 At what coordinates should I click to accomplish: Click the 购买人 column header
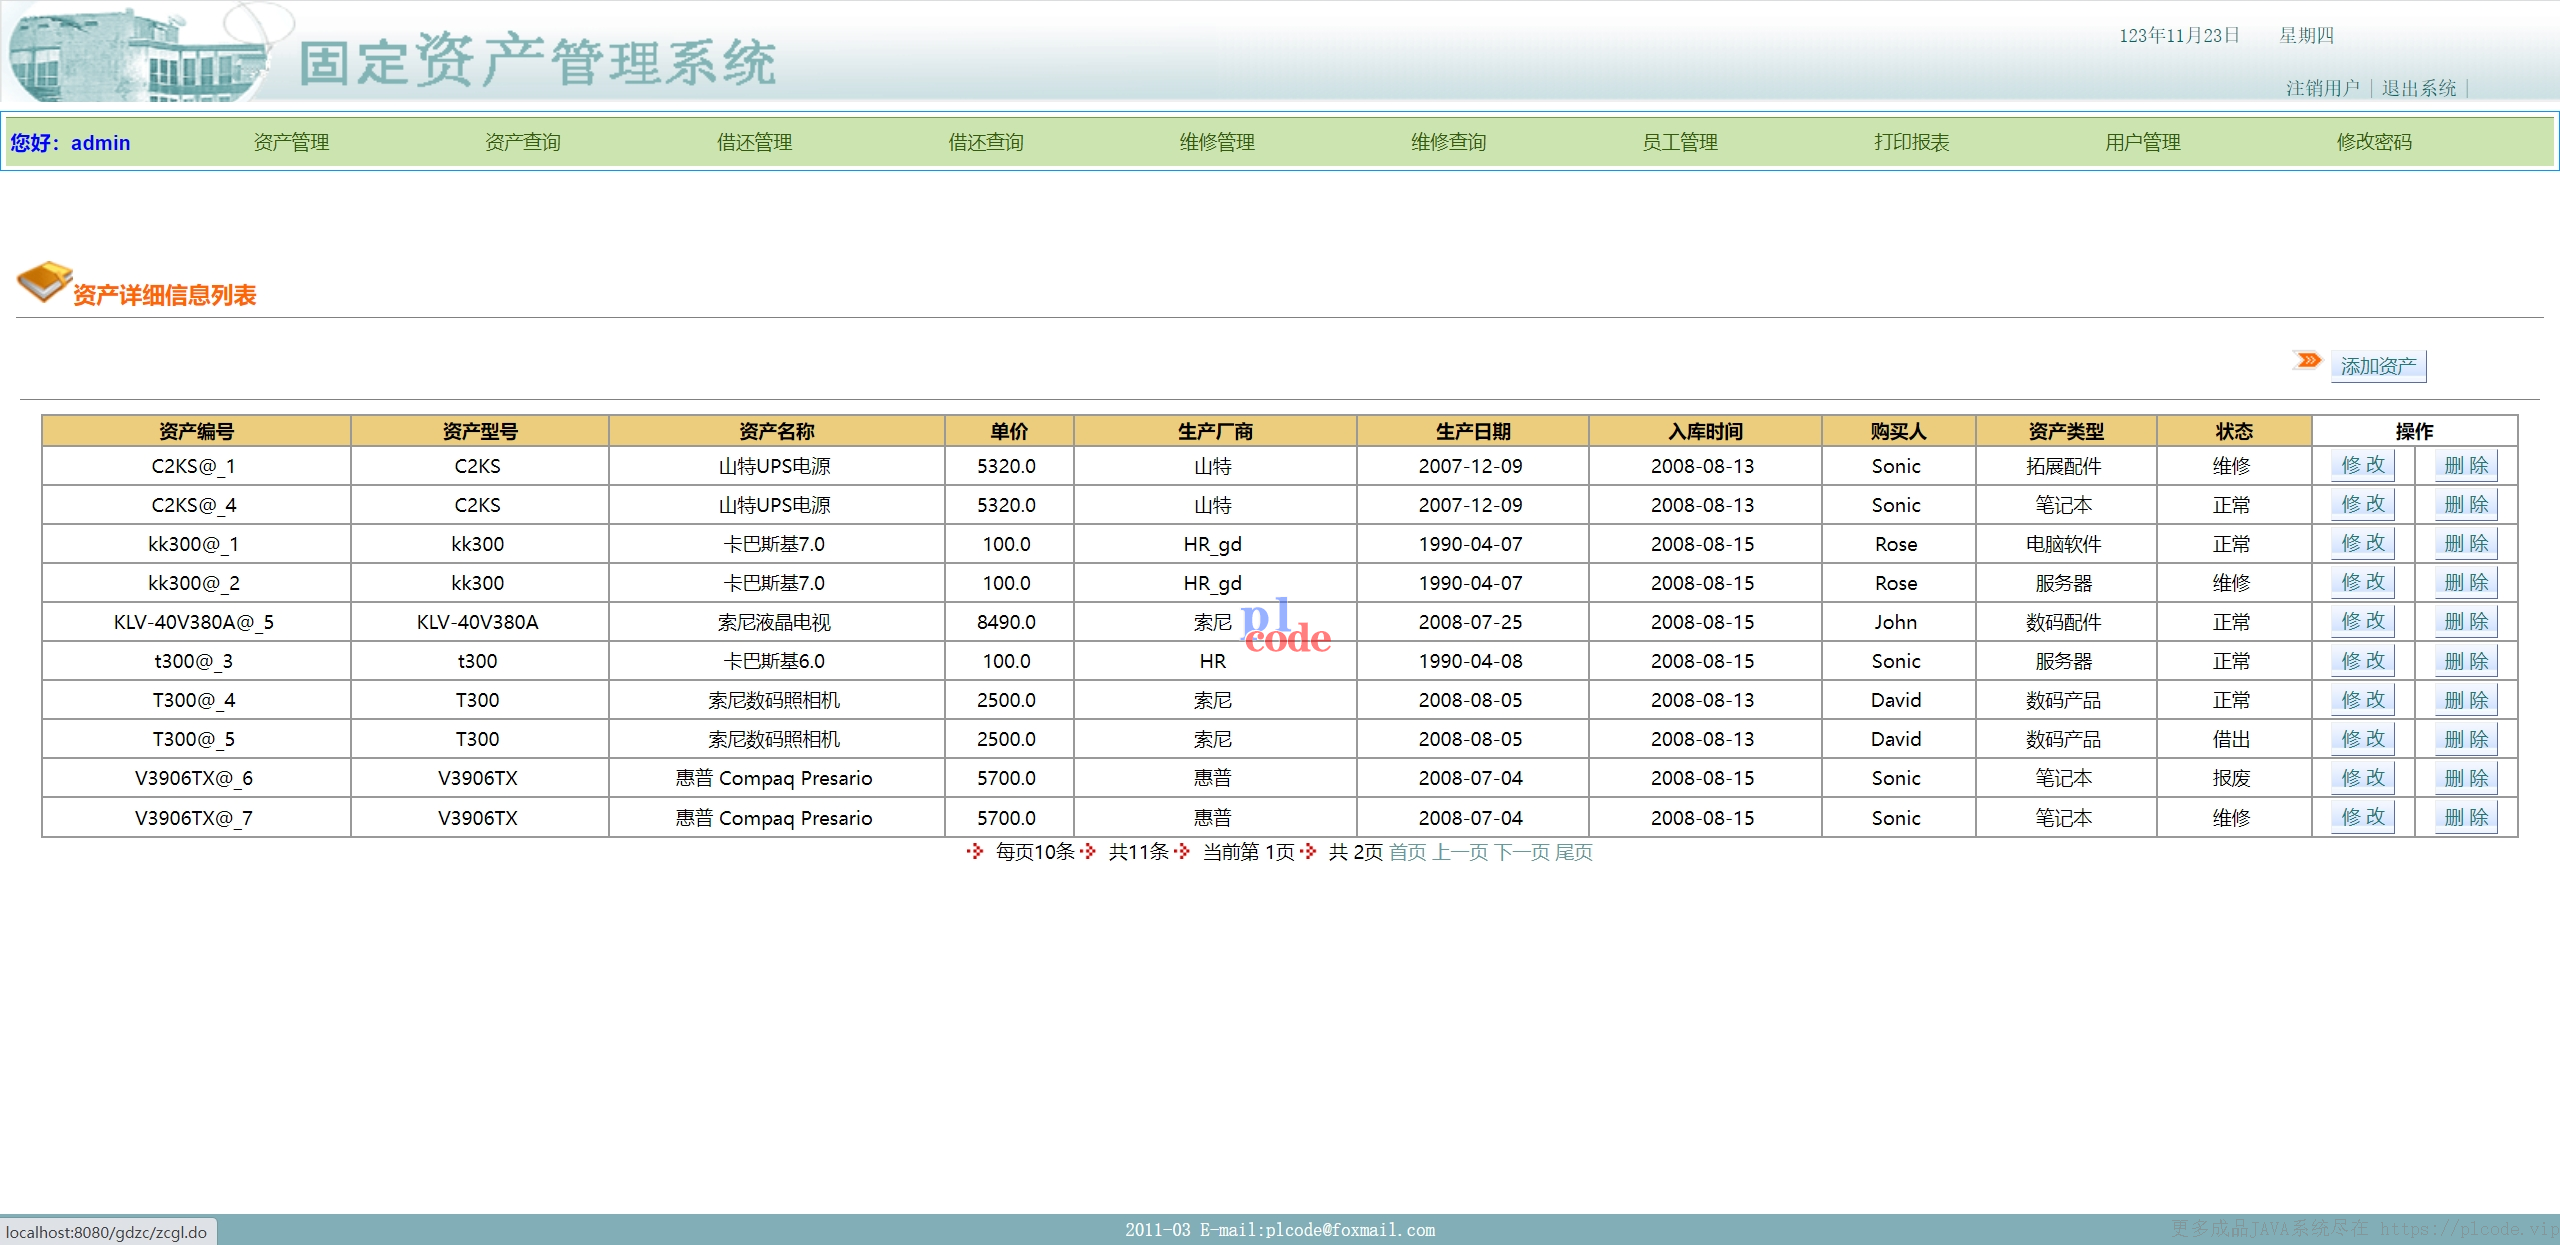click(x=1898, y=431)
